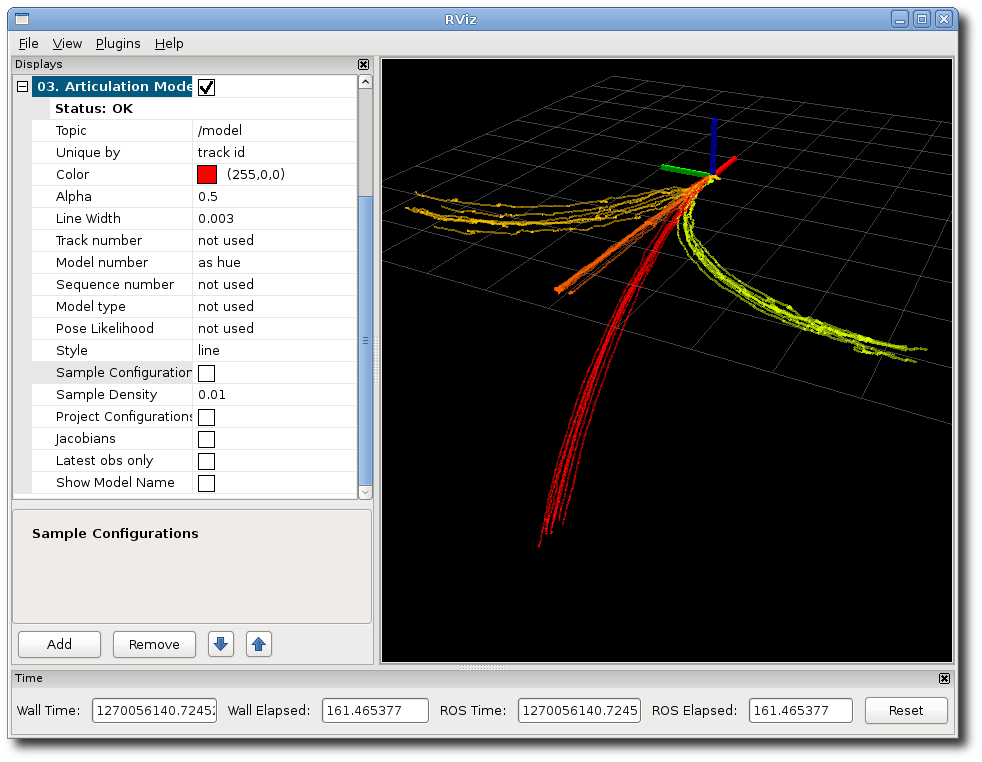982x762 pixels.
Task: Close the Time panel with its X icon
Action: [944, 678]
